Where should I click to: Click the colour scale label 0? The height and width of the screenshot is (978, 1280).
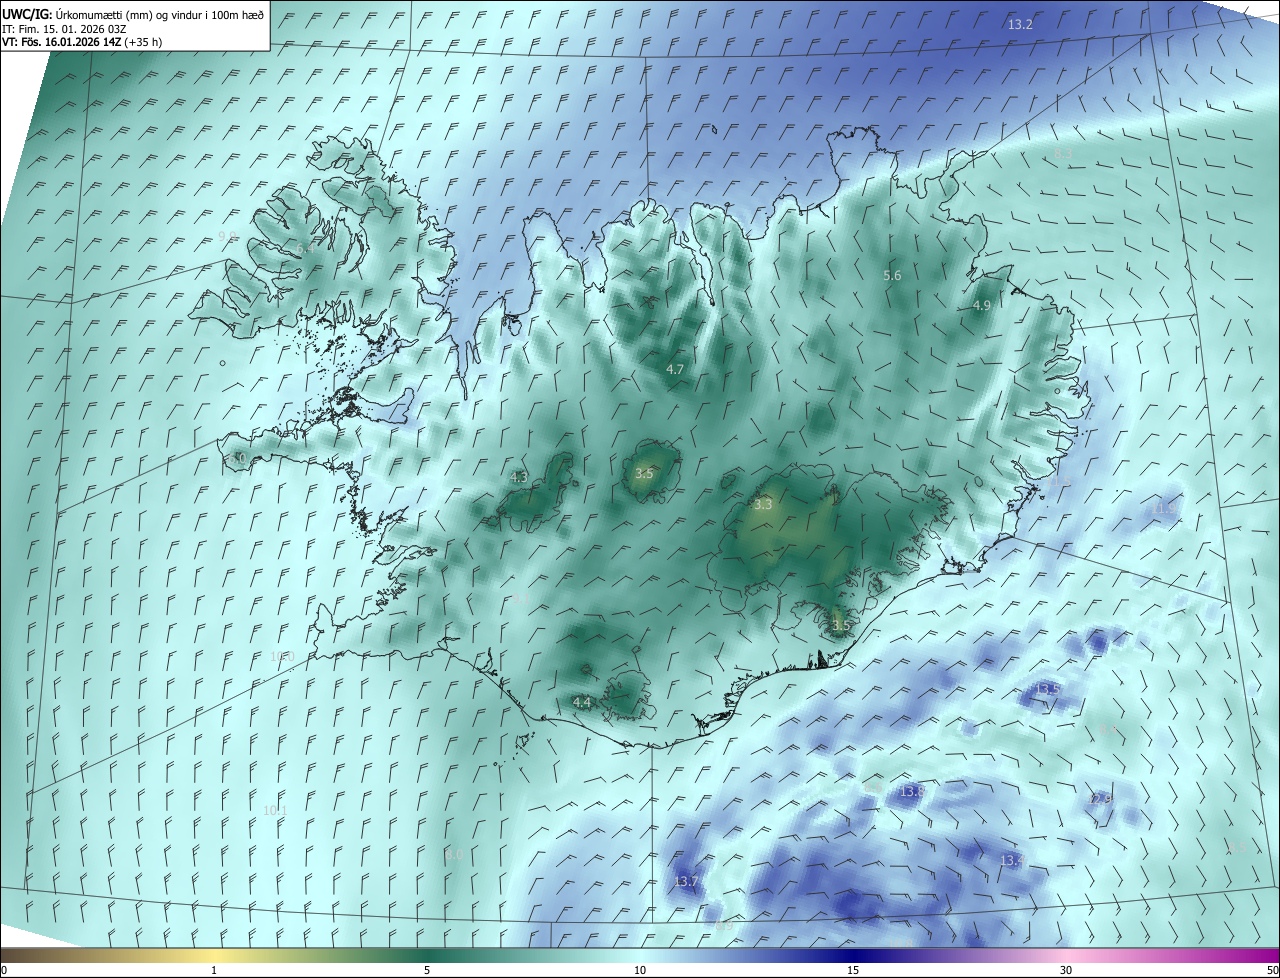point(4,970)
